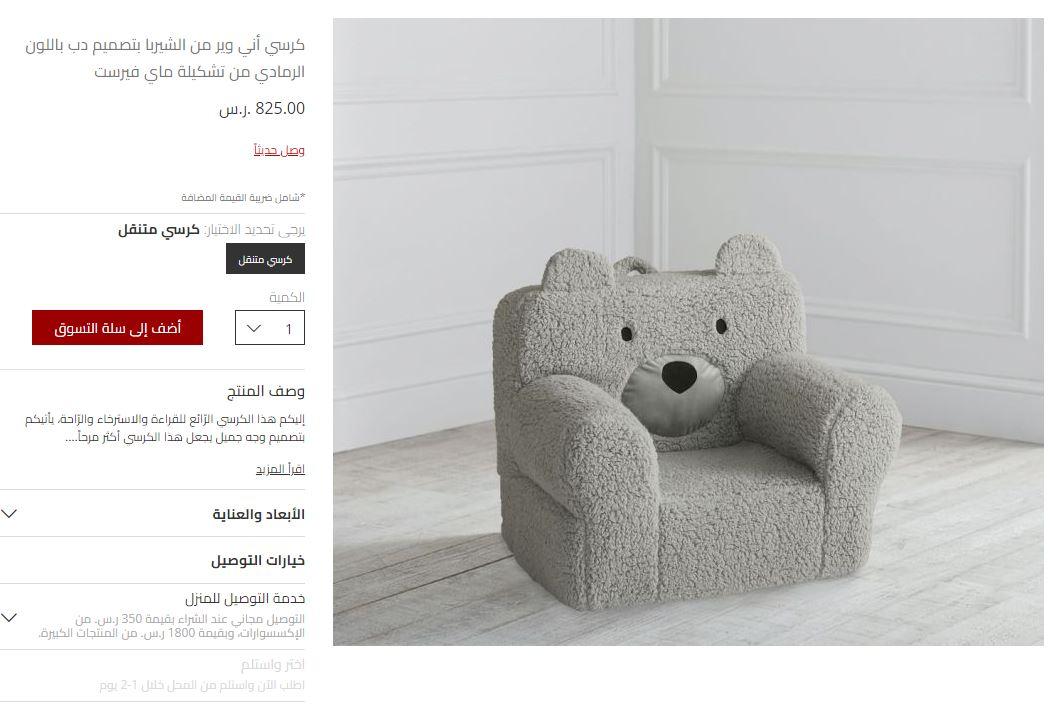Click the chevron icon on the 'الأبعاد والعناية' row
The width and height of the screenshot is (1059, 712).
[9, 514]
